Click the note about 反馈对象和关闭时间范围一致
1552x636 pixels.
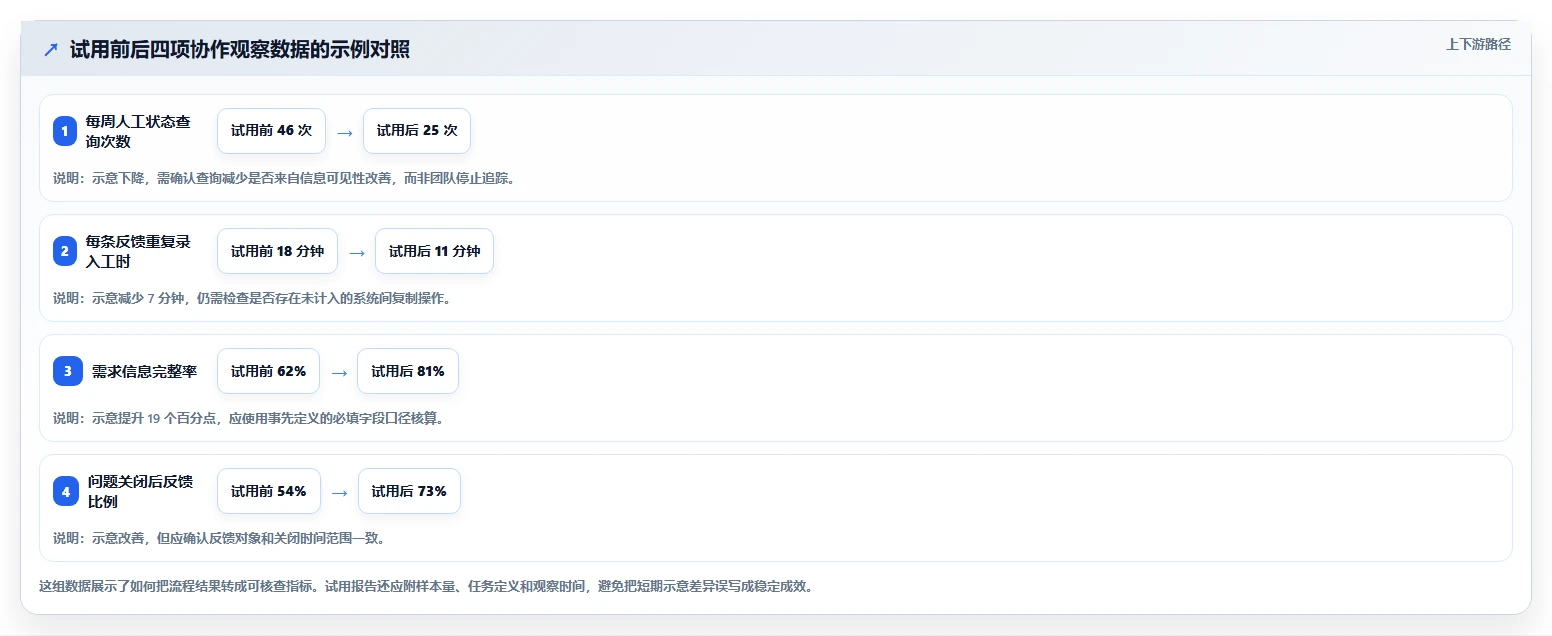pyautogui.click(x=219, y=538)
